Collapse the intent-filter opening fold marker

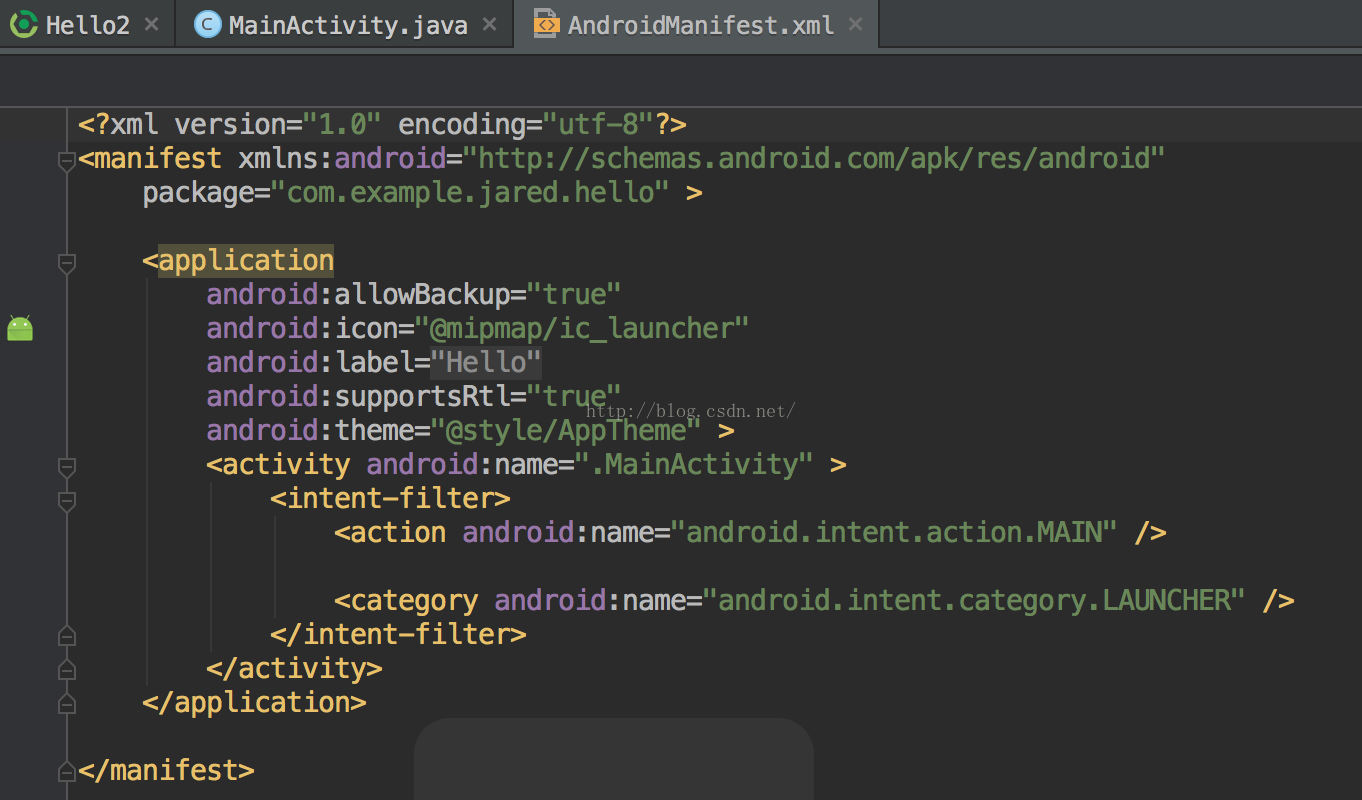coord(67,501)
